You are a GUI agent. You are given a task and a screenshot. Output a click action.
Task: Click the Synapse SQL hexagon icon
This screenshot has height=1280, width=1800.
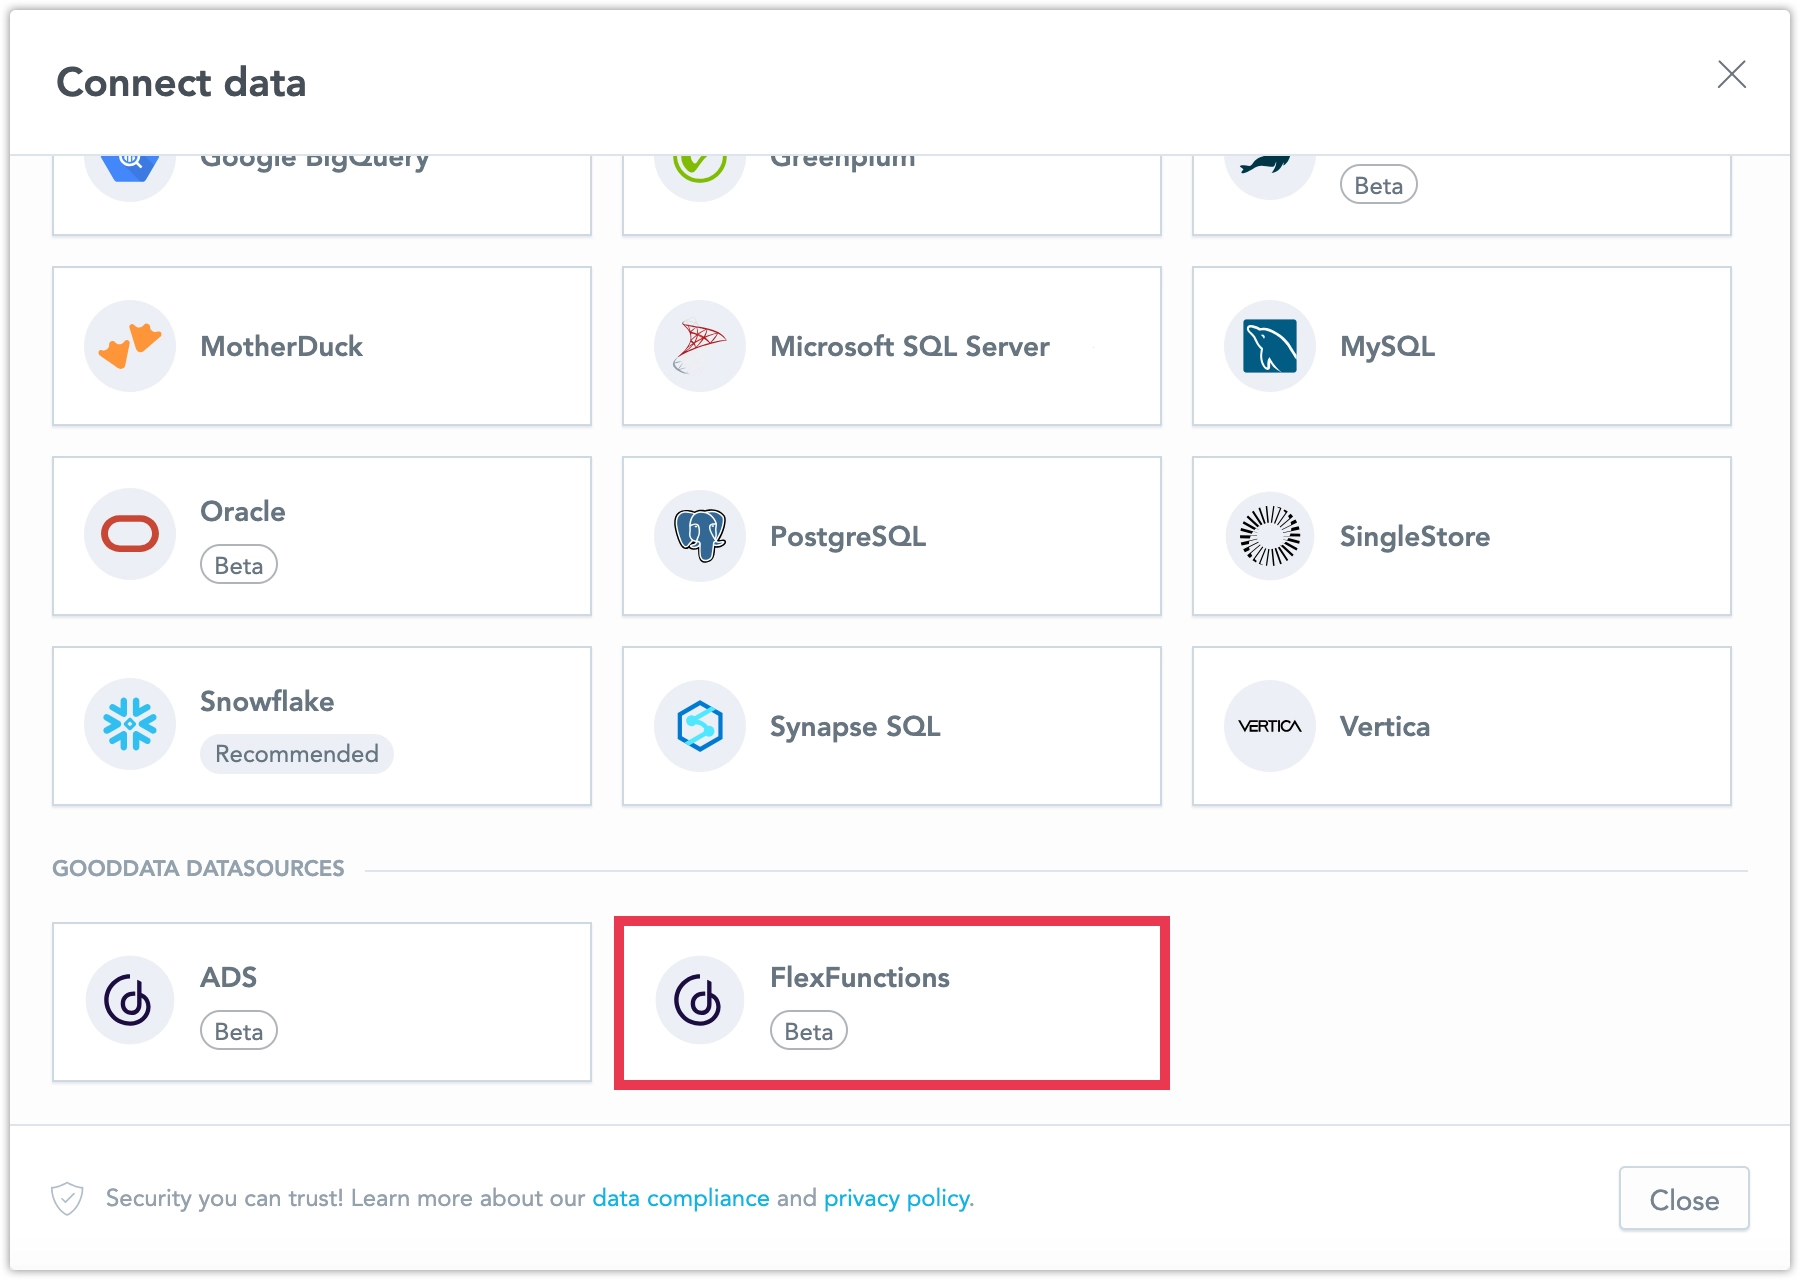pyautogui.click(x=700, y=726)
